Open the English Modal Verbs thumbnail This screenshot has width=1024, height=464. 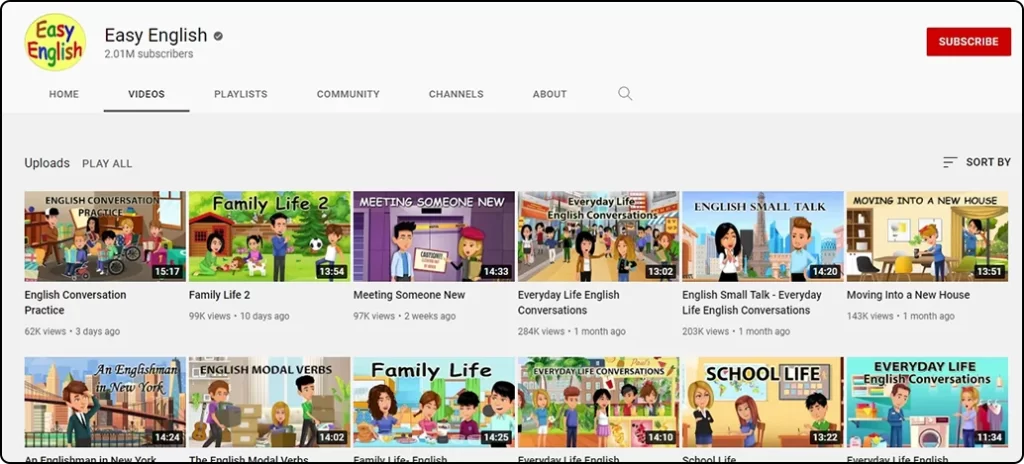[x=270, y=402]
